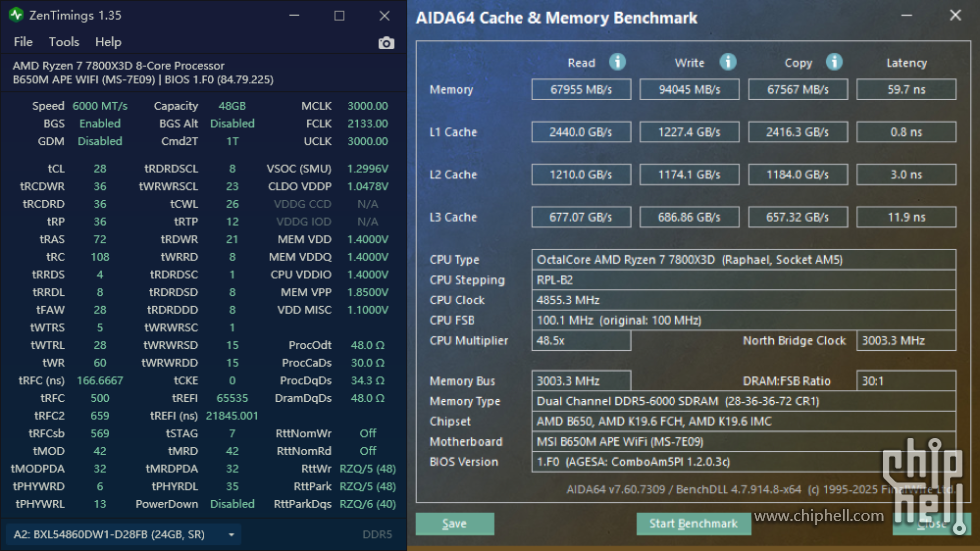
Task: Click the CPU Multiplier 48.5x field
Action: click(581, 340)
